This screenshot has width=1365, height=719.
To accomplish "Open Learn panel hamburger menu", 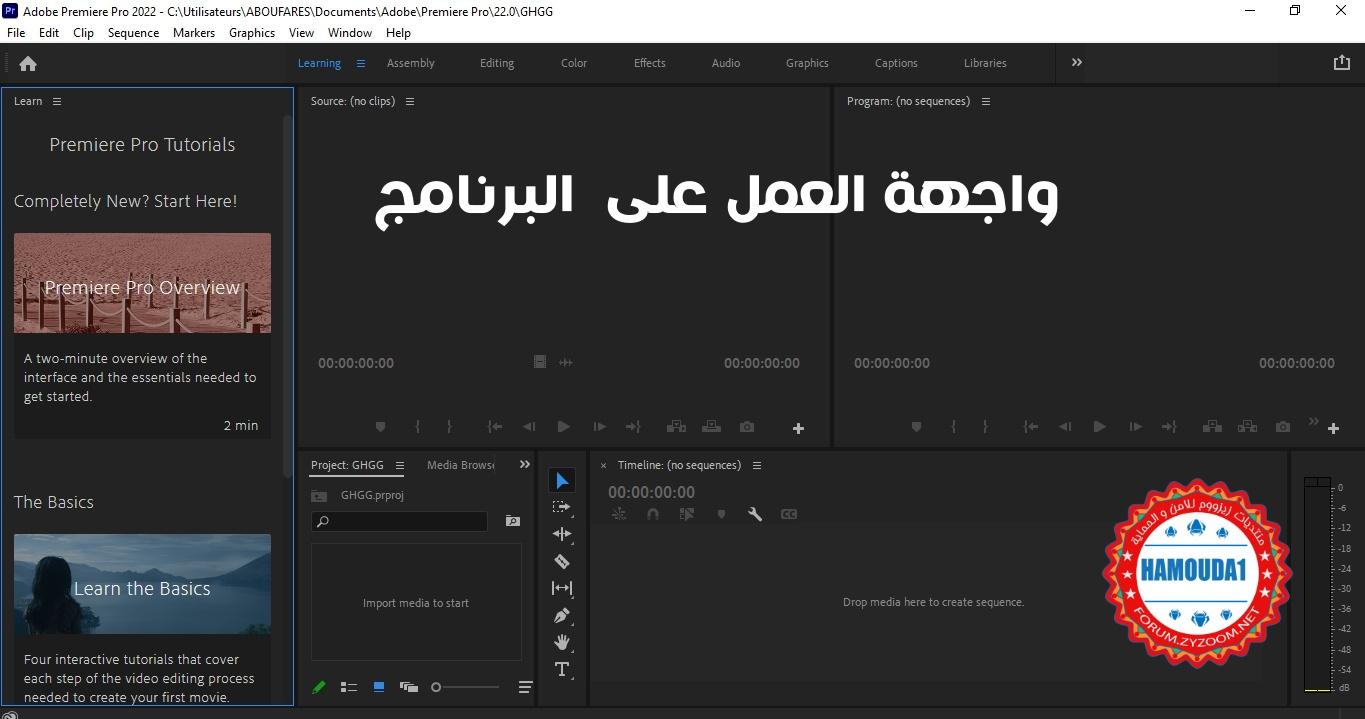I will [x=57, y=101].
